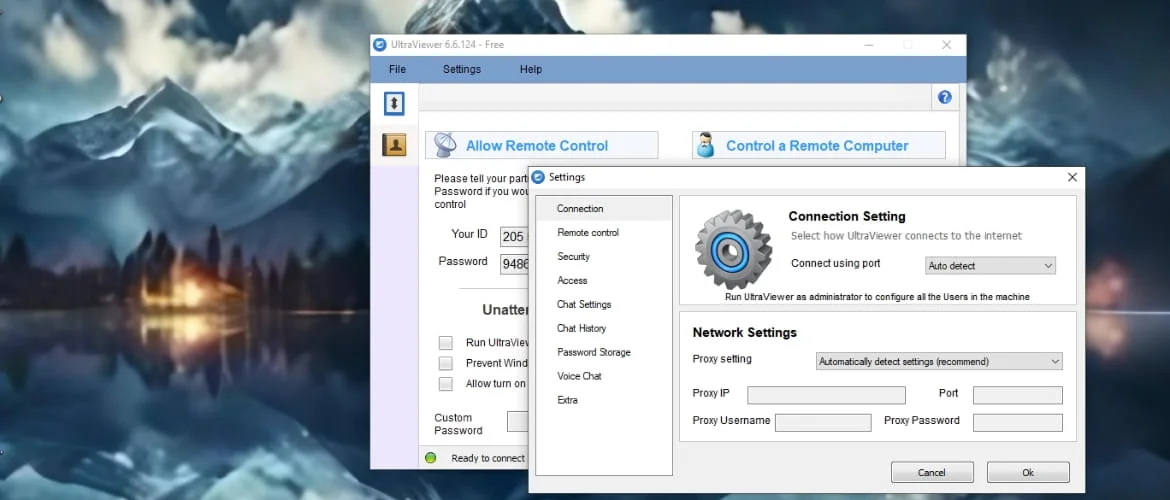1170x500 pixels.
Task: Open the contacts address book sidebar icon
Action: (x=394, y=144)
